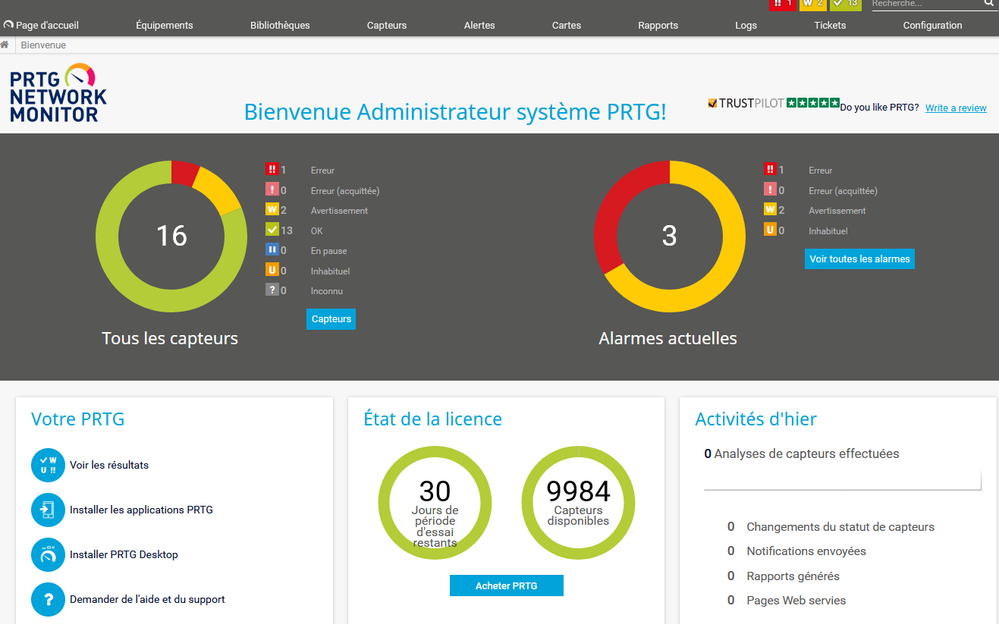Click Voir toutes les alarmes button
Image resolution: width=999 pixels, height=624 pixels.
point(859,259)
